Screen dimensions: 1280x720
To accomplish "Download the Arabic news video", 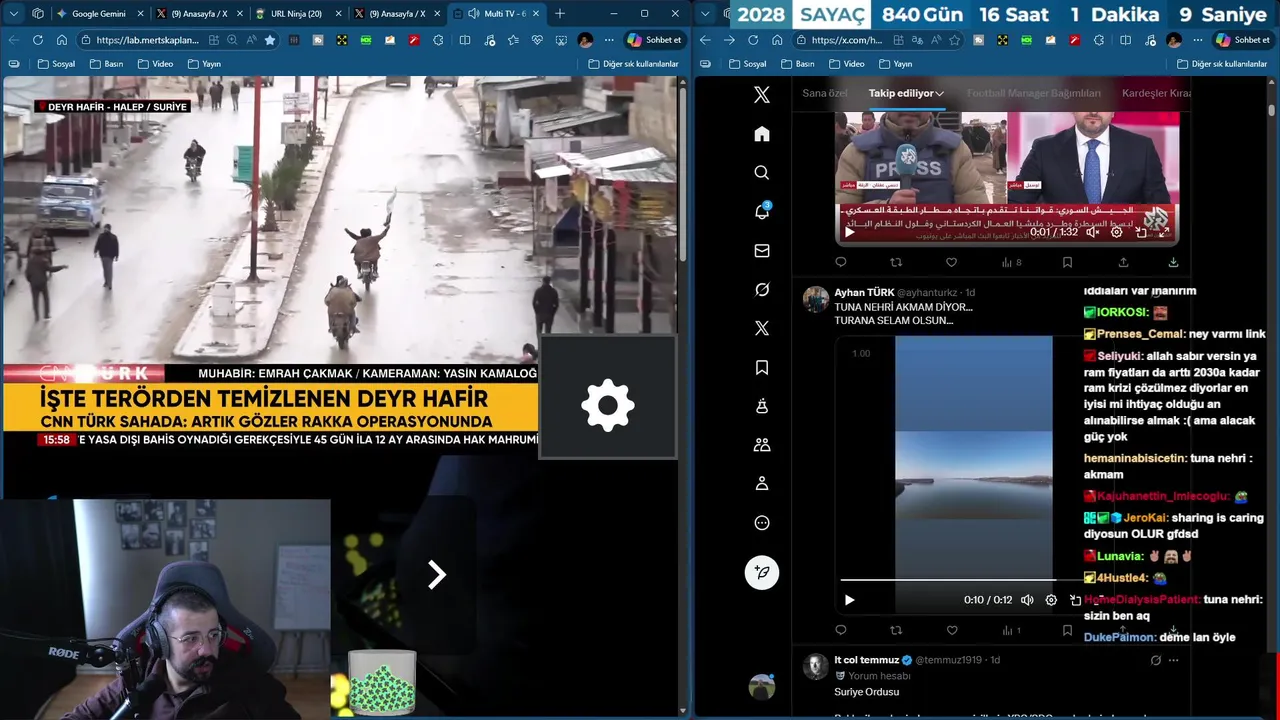I will click(x=1173, y=262).
